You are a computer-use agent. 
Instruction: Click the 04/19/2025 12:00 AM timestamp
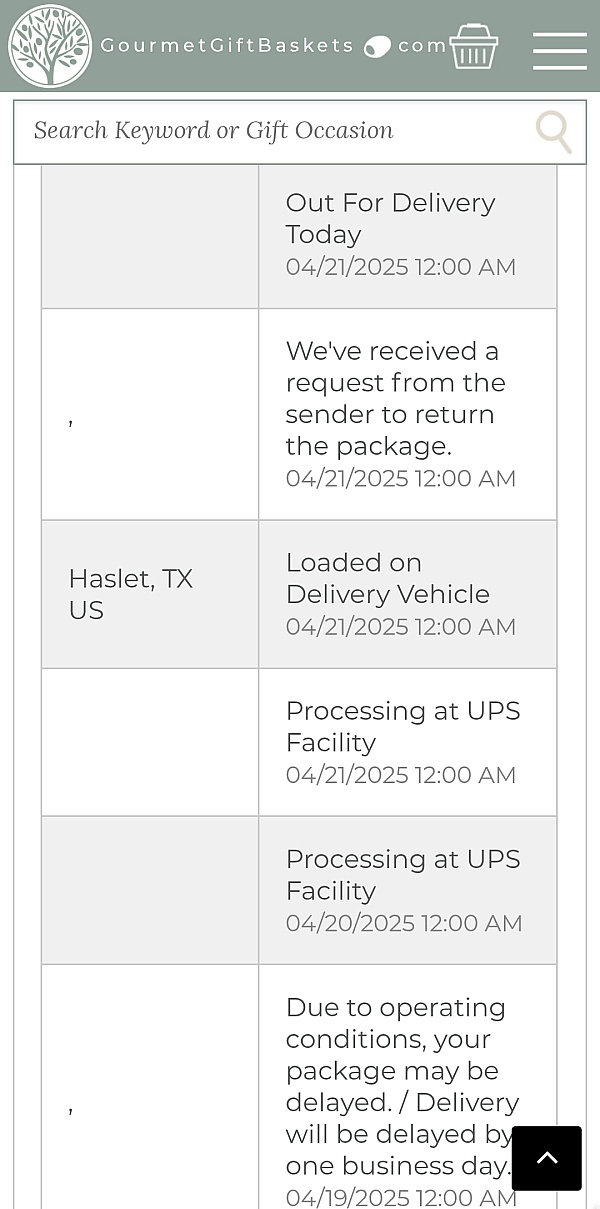point(398,1197)
